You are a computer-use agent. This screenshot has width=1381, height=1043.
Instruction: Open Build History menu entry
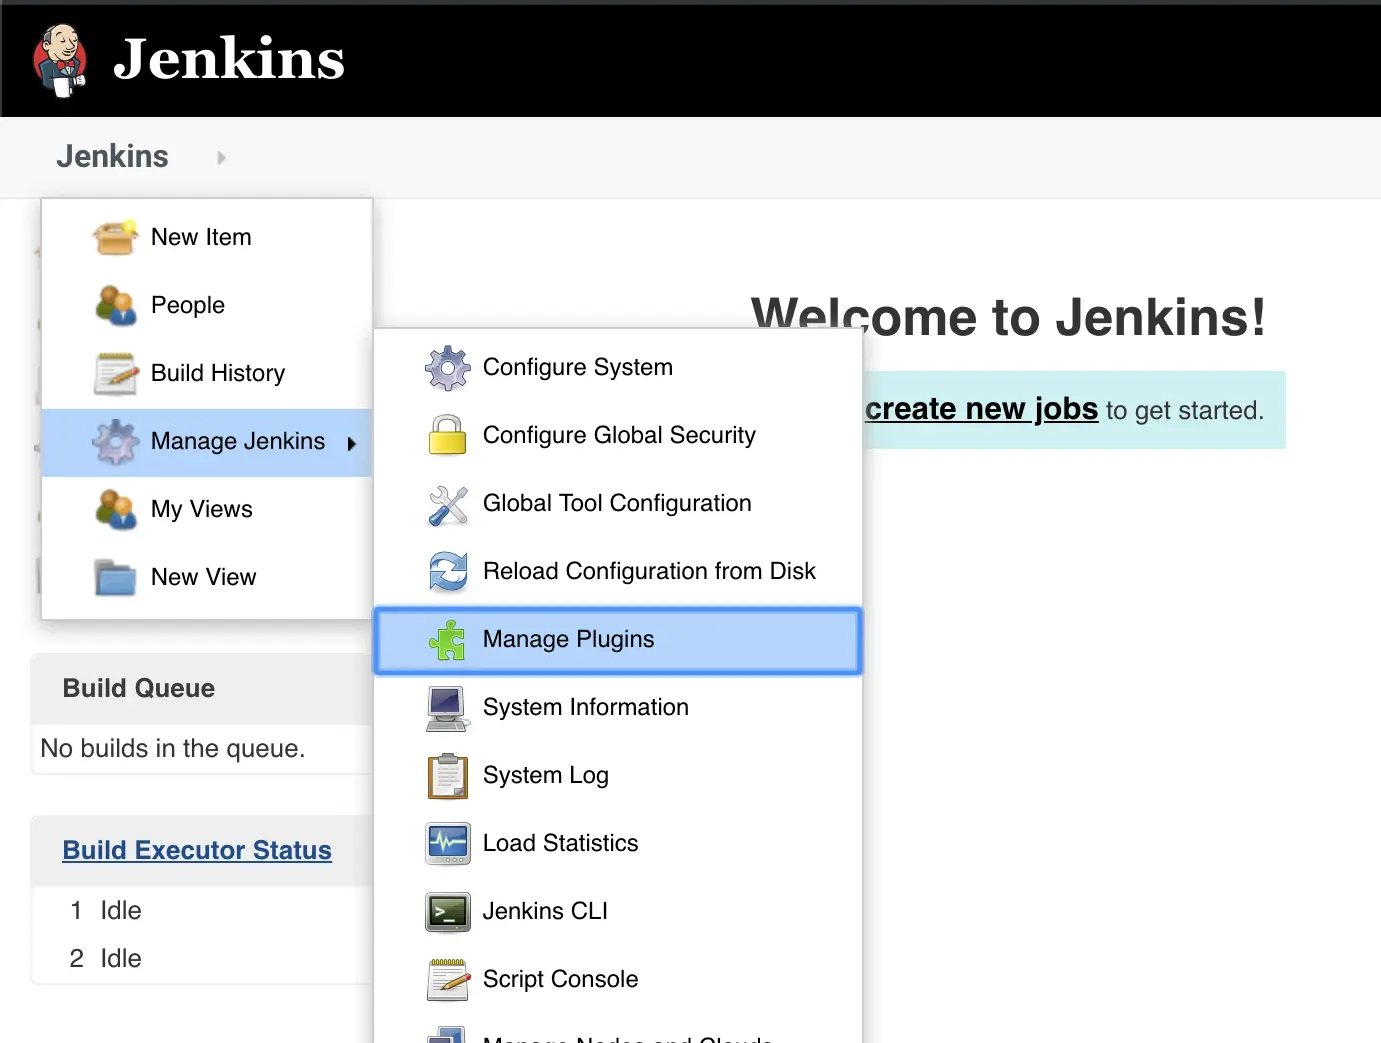pos(207,373)
